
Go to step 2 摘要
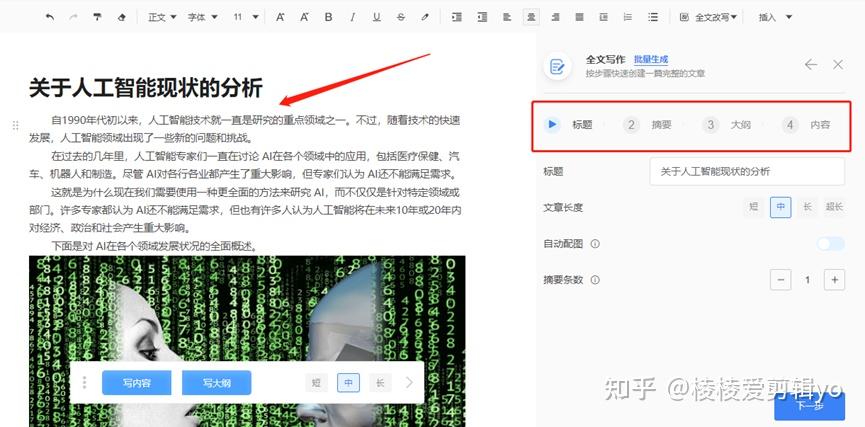[648, 125]
